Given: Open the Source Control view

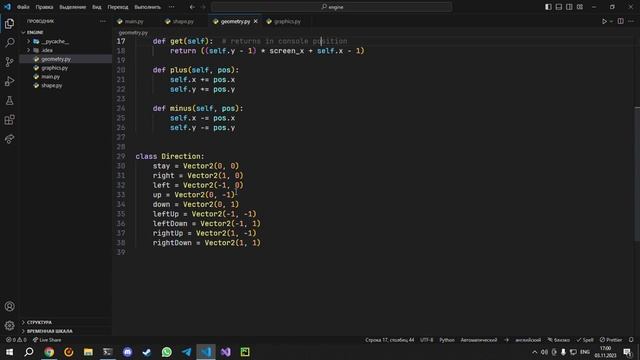Looking at the screenshot, I should click(x=9, y=62).
